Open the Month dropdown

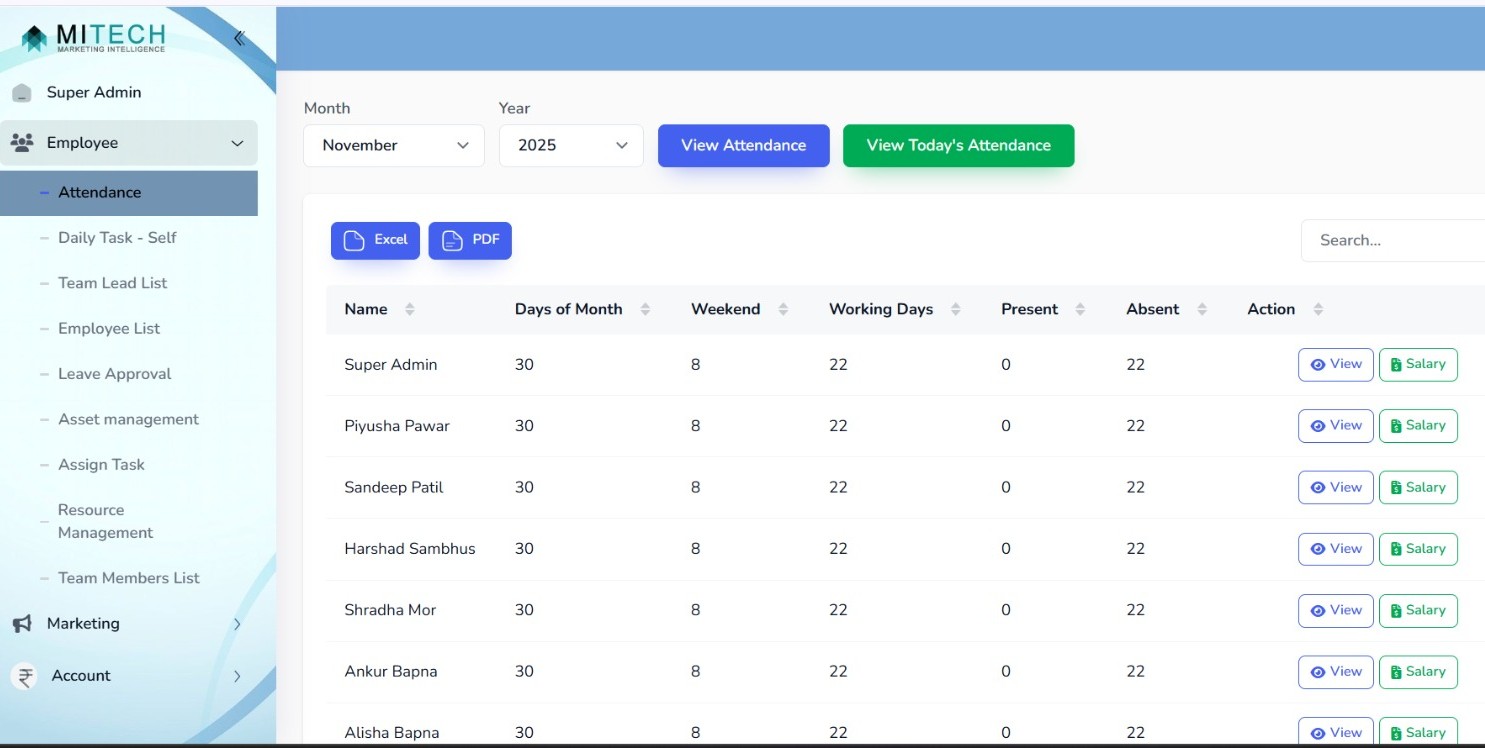[x=393, y=145]
